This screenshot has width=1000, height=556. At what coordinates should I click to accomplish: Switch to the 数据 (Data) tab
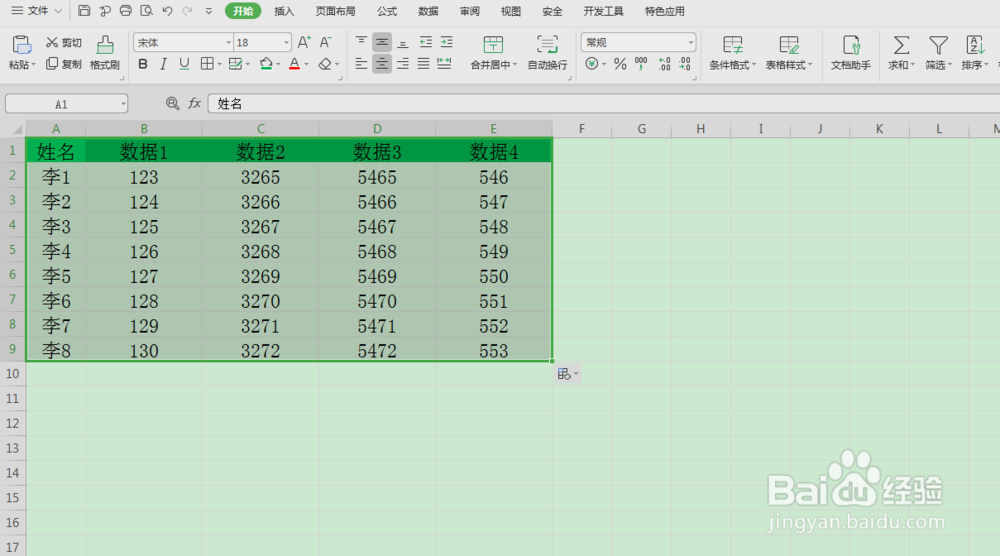click(x=428, y=11)
